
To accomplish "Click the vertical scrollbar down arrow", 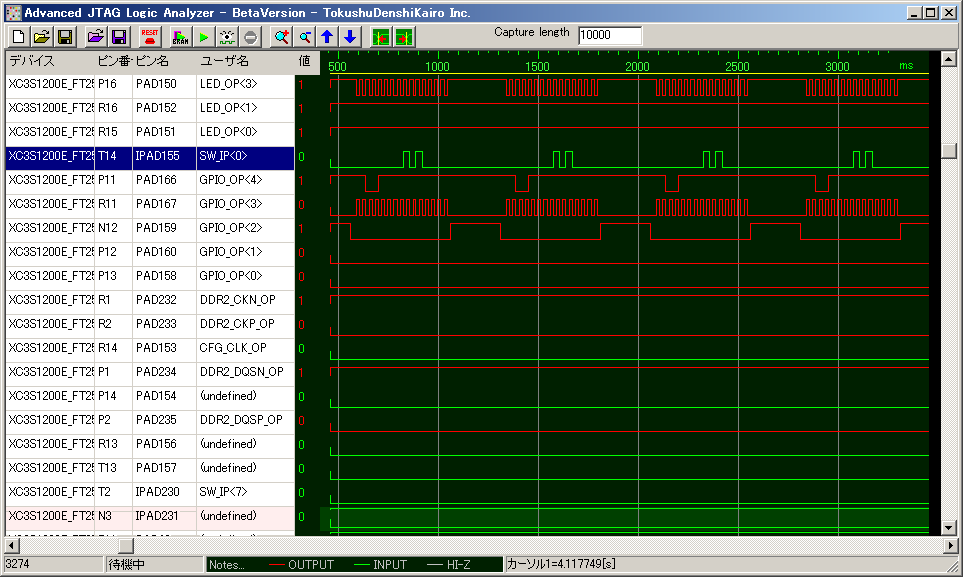I will 949,527.
